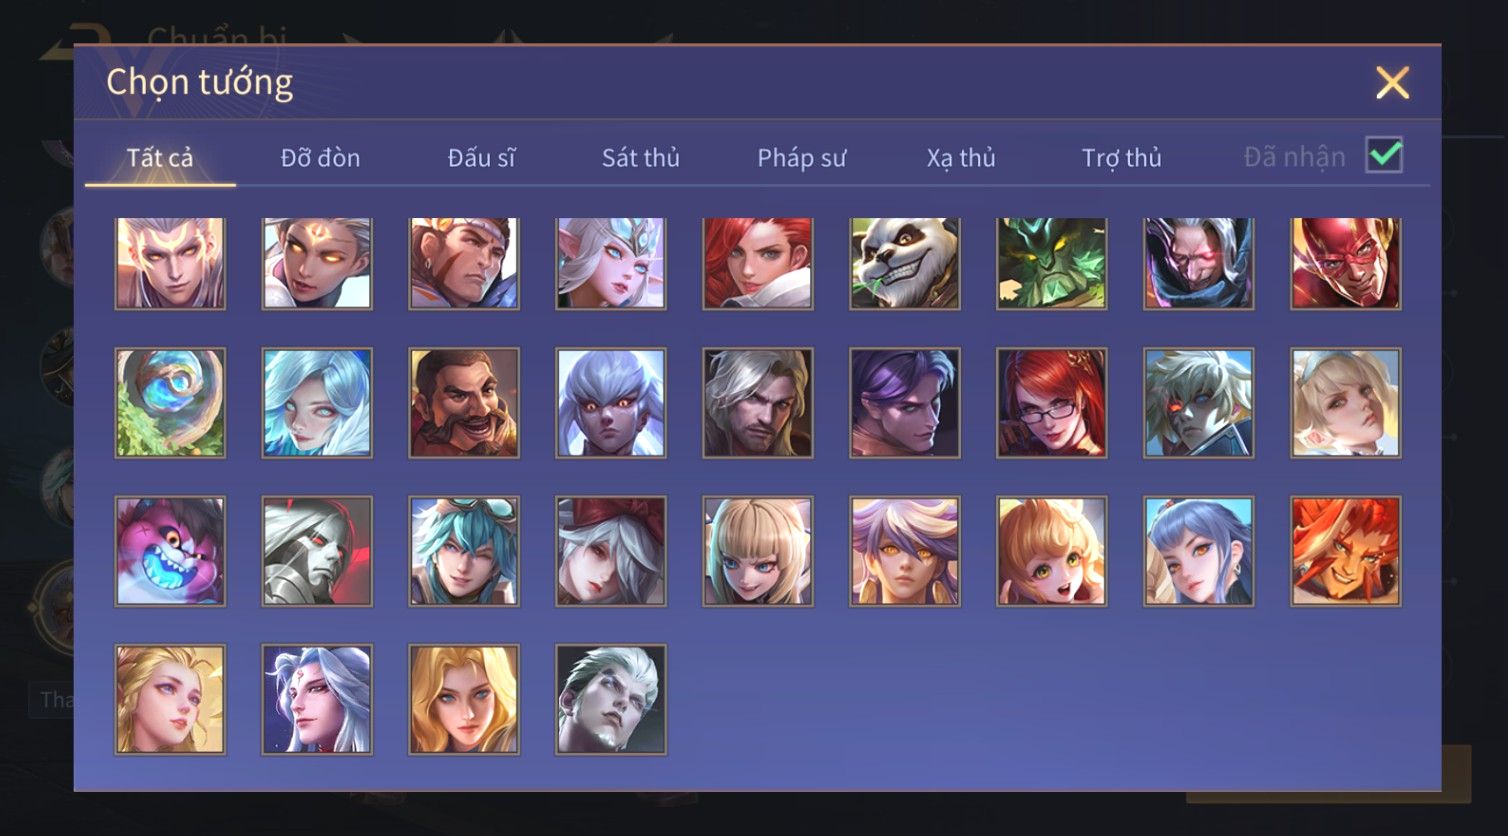Pick the silver-haired hero with red hat

[611, 551]
